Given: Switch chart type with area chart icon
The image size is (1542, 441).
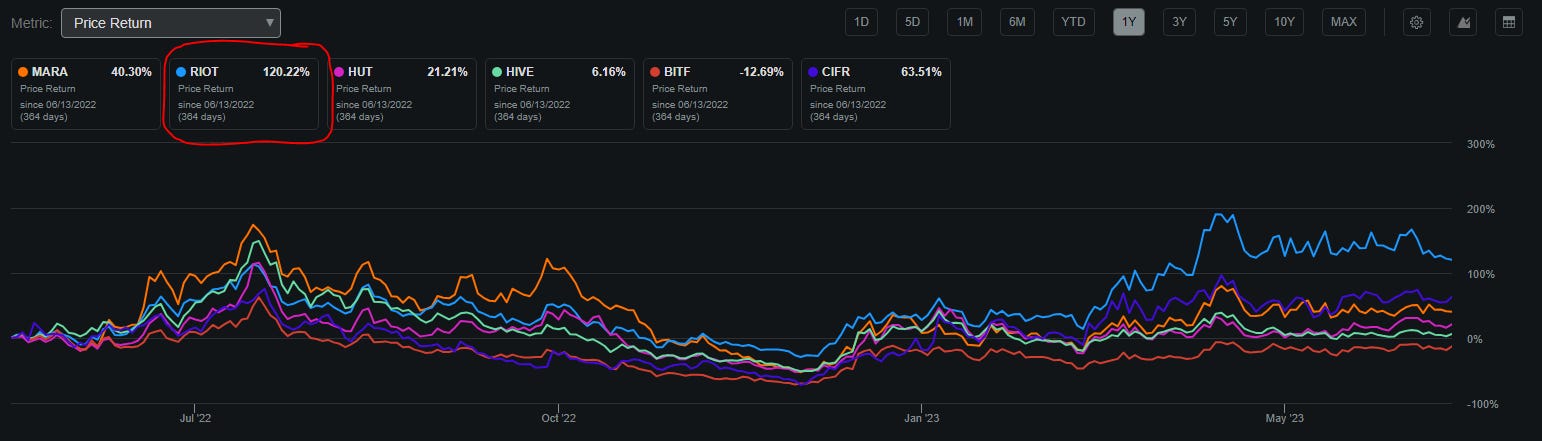Looking at the screenshot, I should tap(1462, 22).
